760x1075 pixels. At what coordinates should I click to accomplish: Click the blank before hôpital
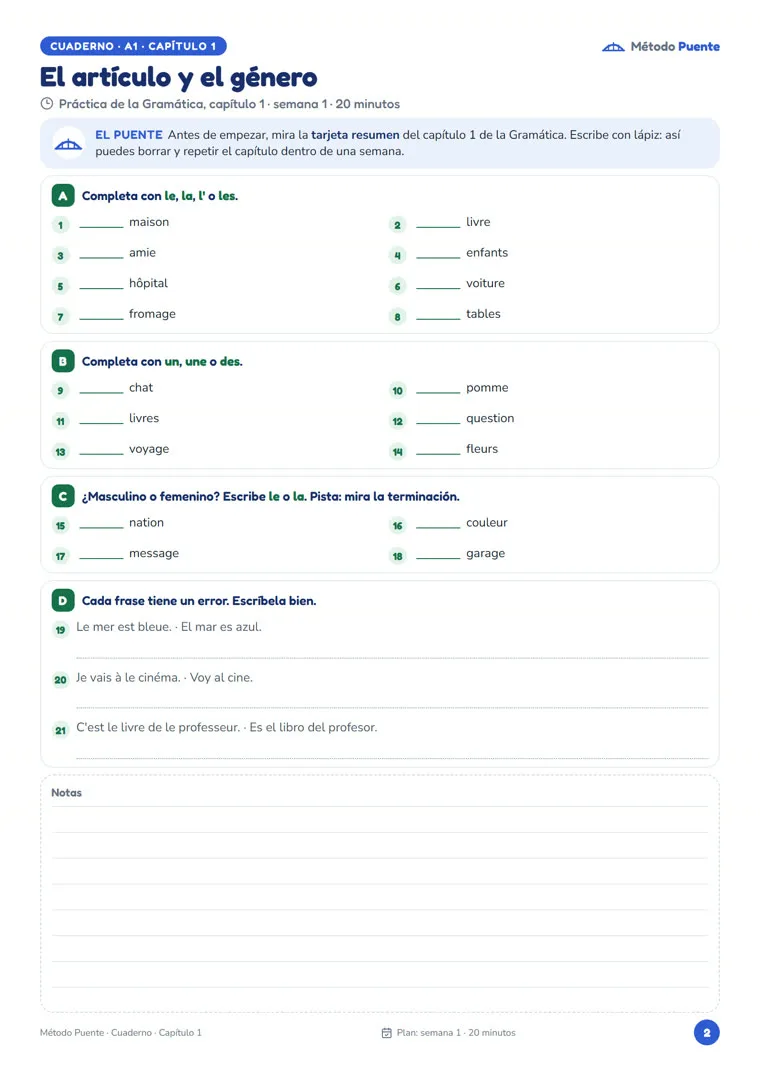pyautogui.click(x=101, y=285)
